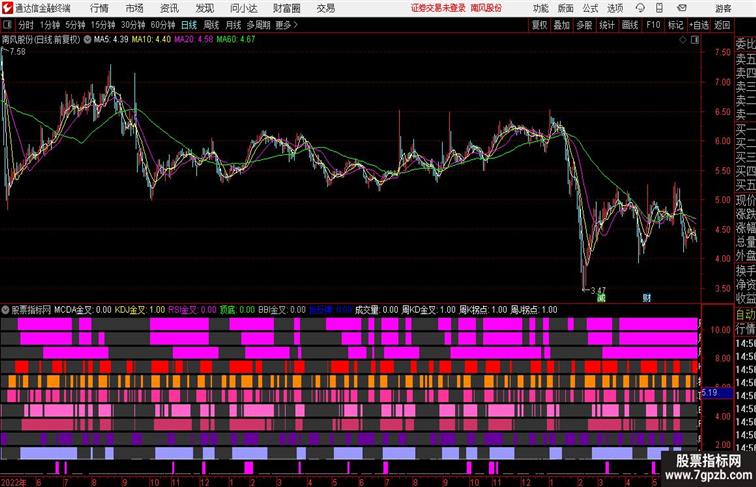Open the mail envelope icon
Viewport: 756px width, 487px height.
[x=682, y=8]
